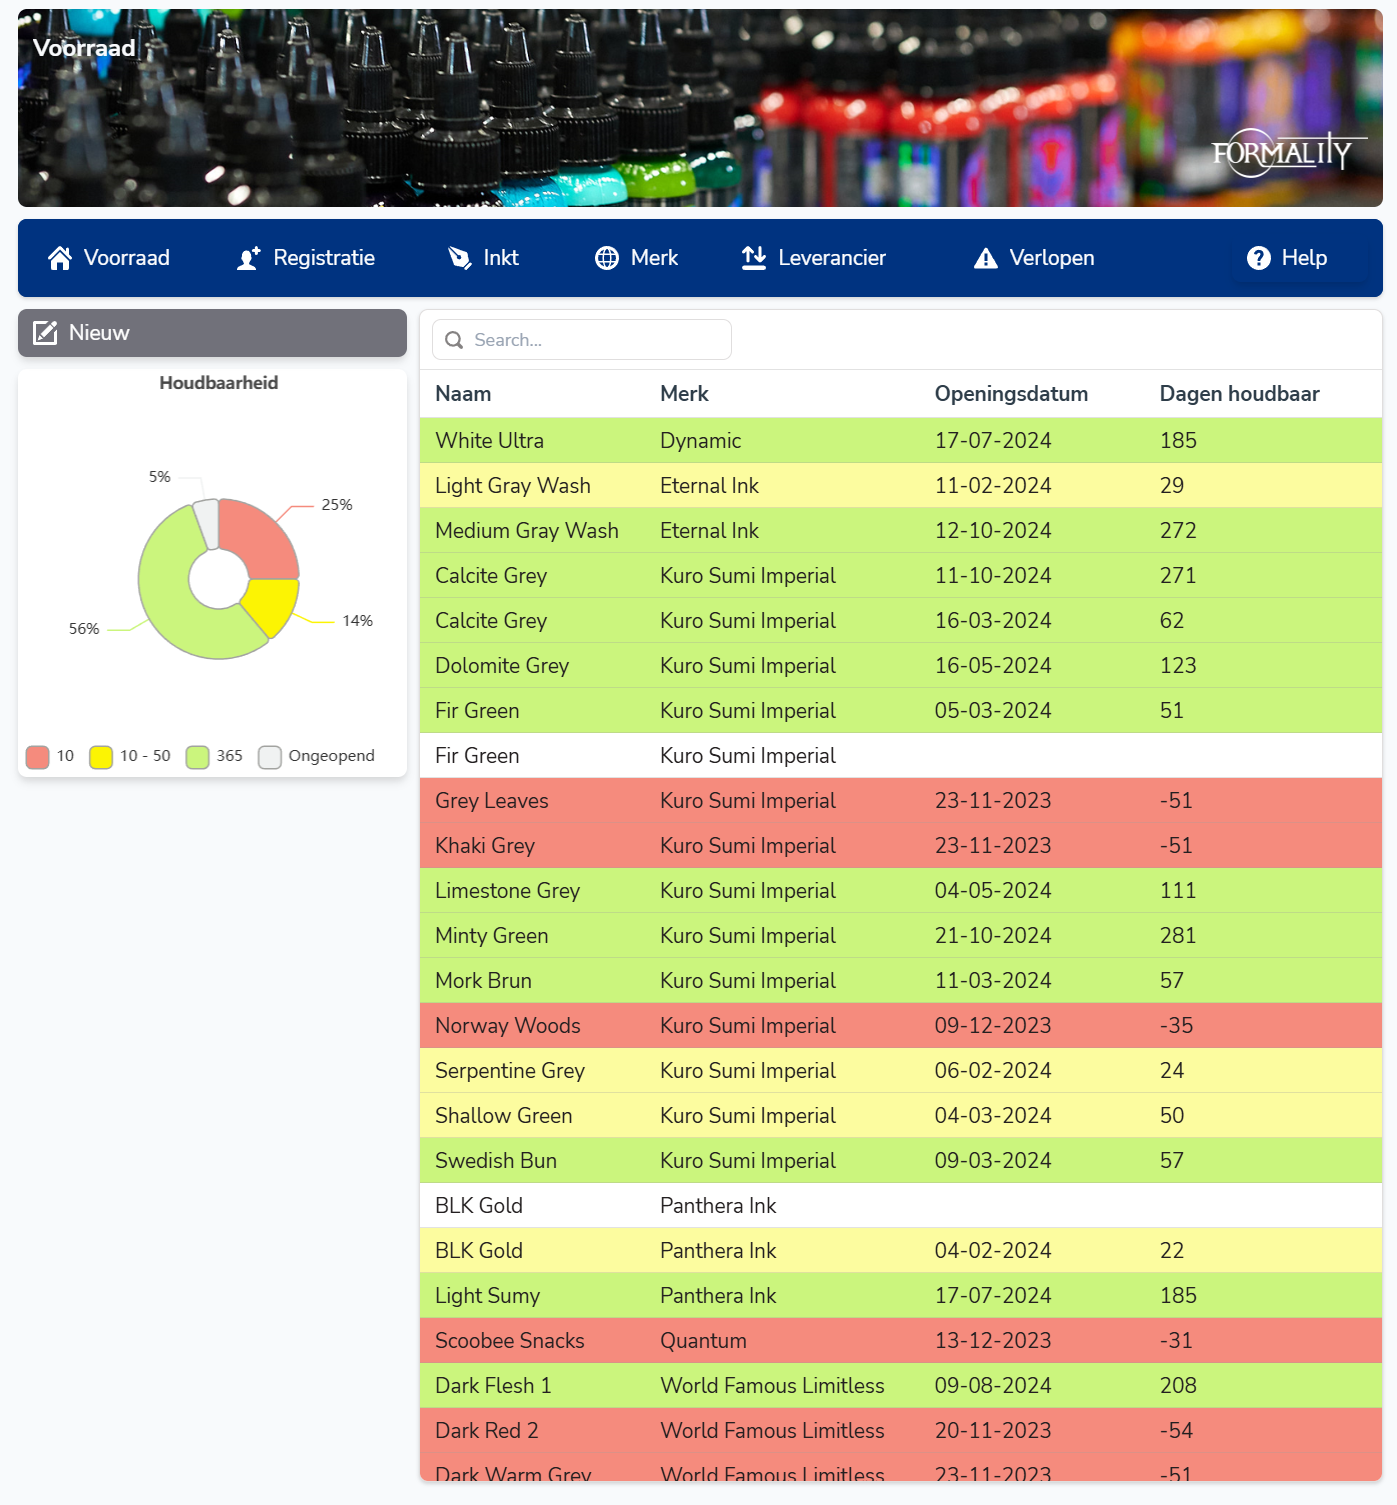
Task: Select the Mork Brun row
Action: tap(900, 981)
